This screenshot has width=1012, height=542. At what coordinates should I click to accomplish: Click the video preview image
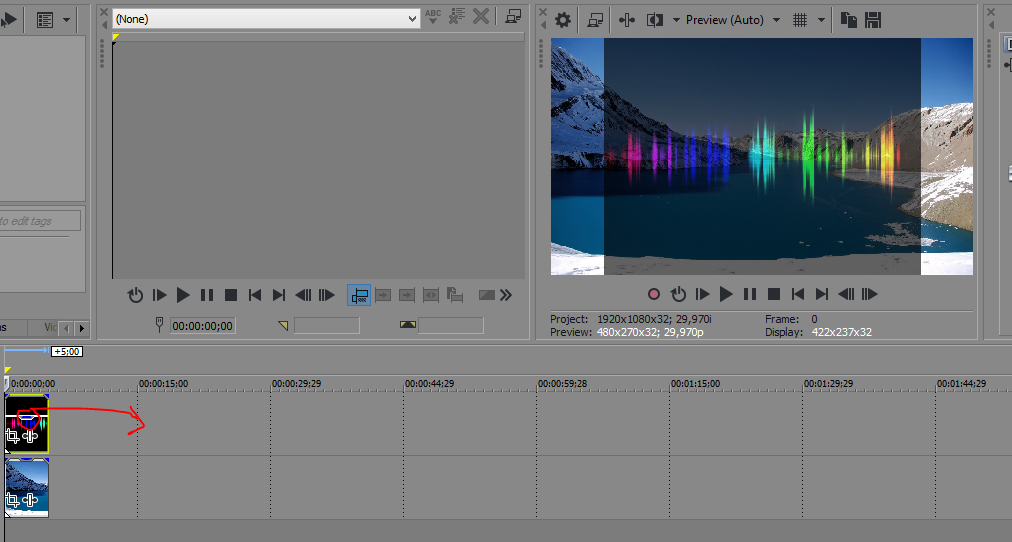[762, 156]
